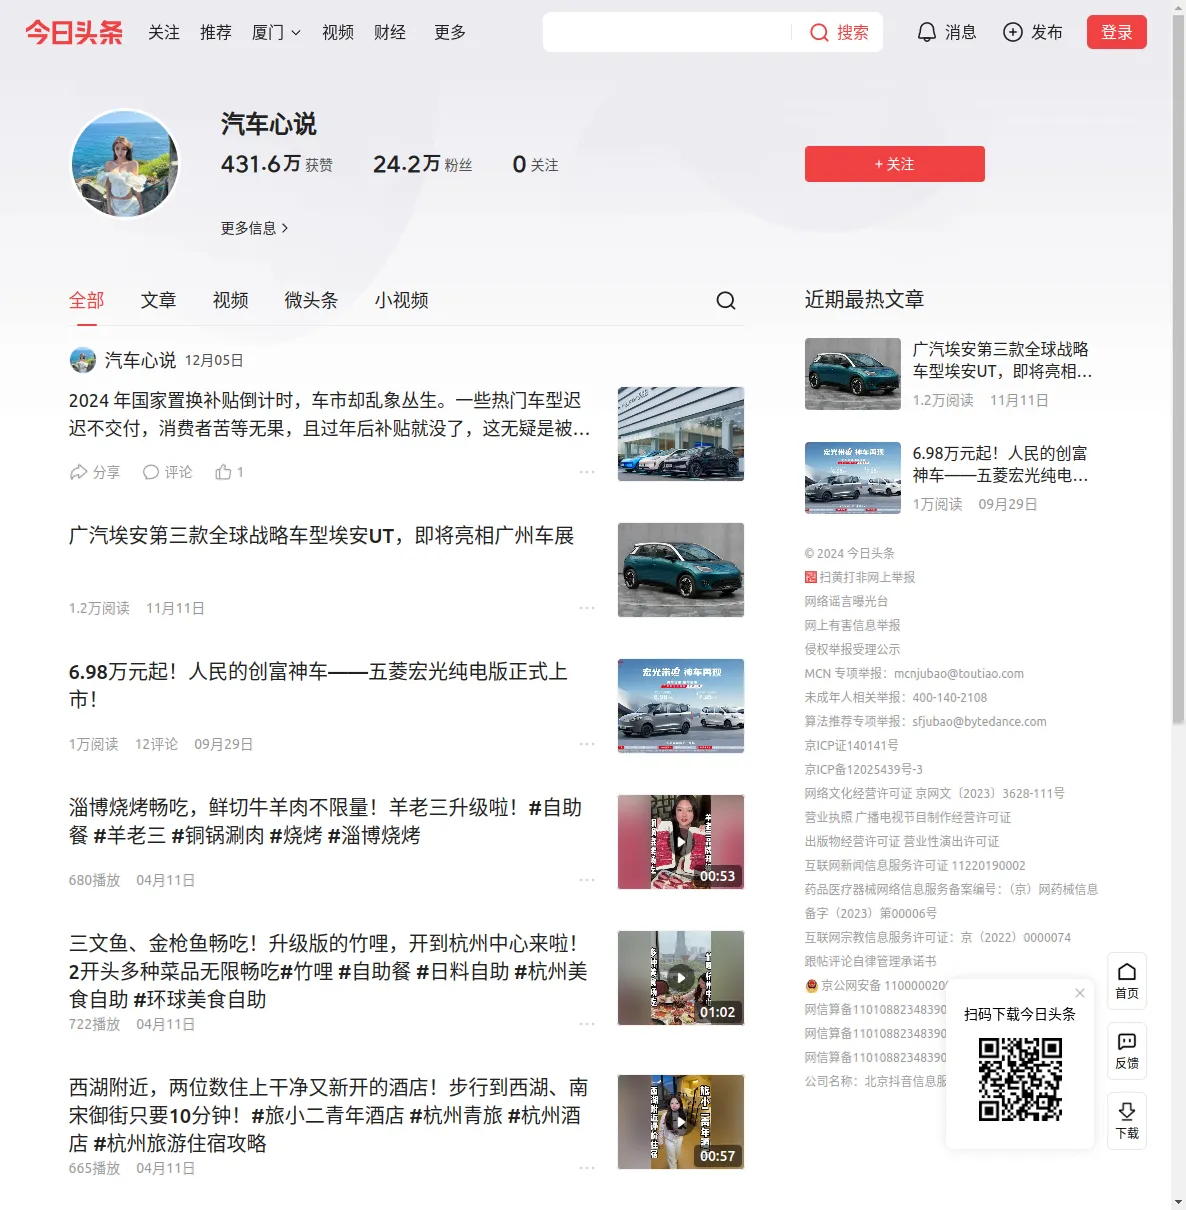Open hot article thumbnail for 埃安UT sidebar
The image size is (1186, 1210).
tap(853, 374)
